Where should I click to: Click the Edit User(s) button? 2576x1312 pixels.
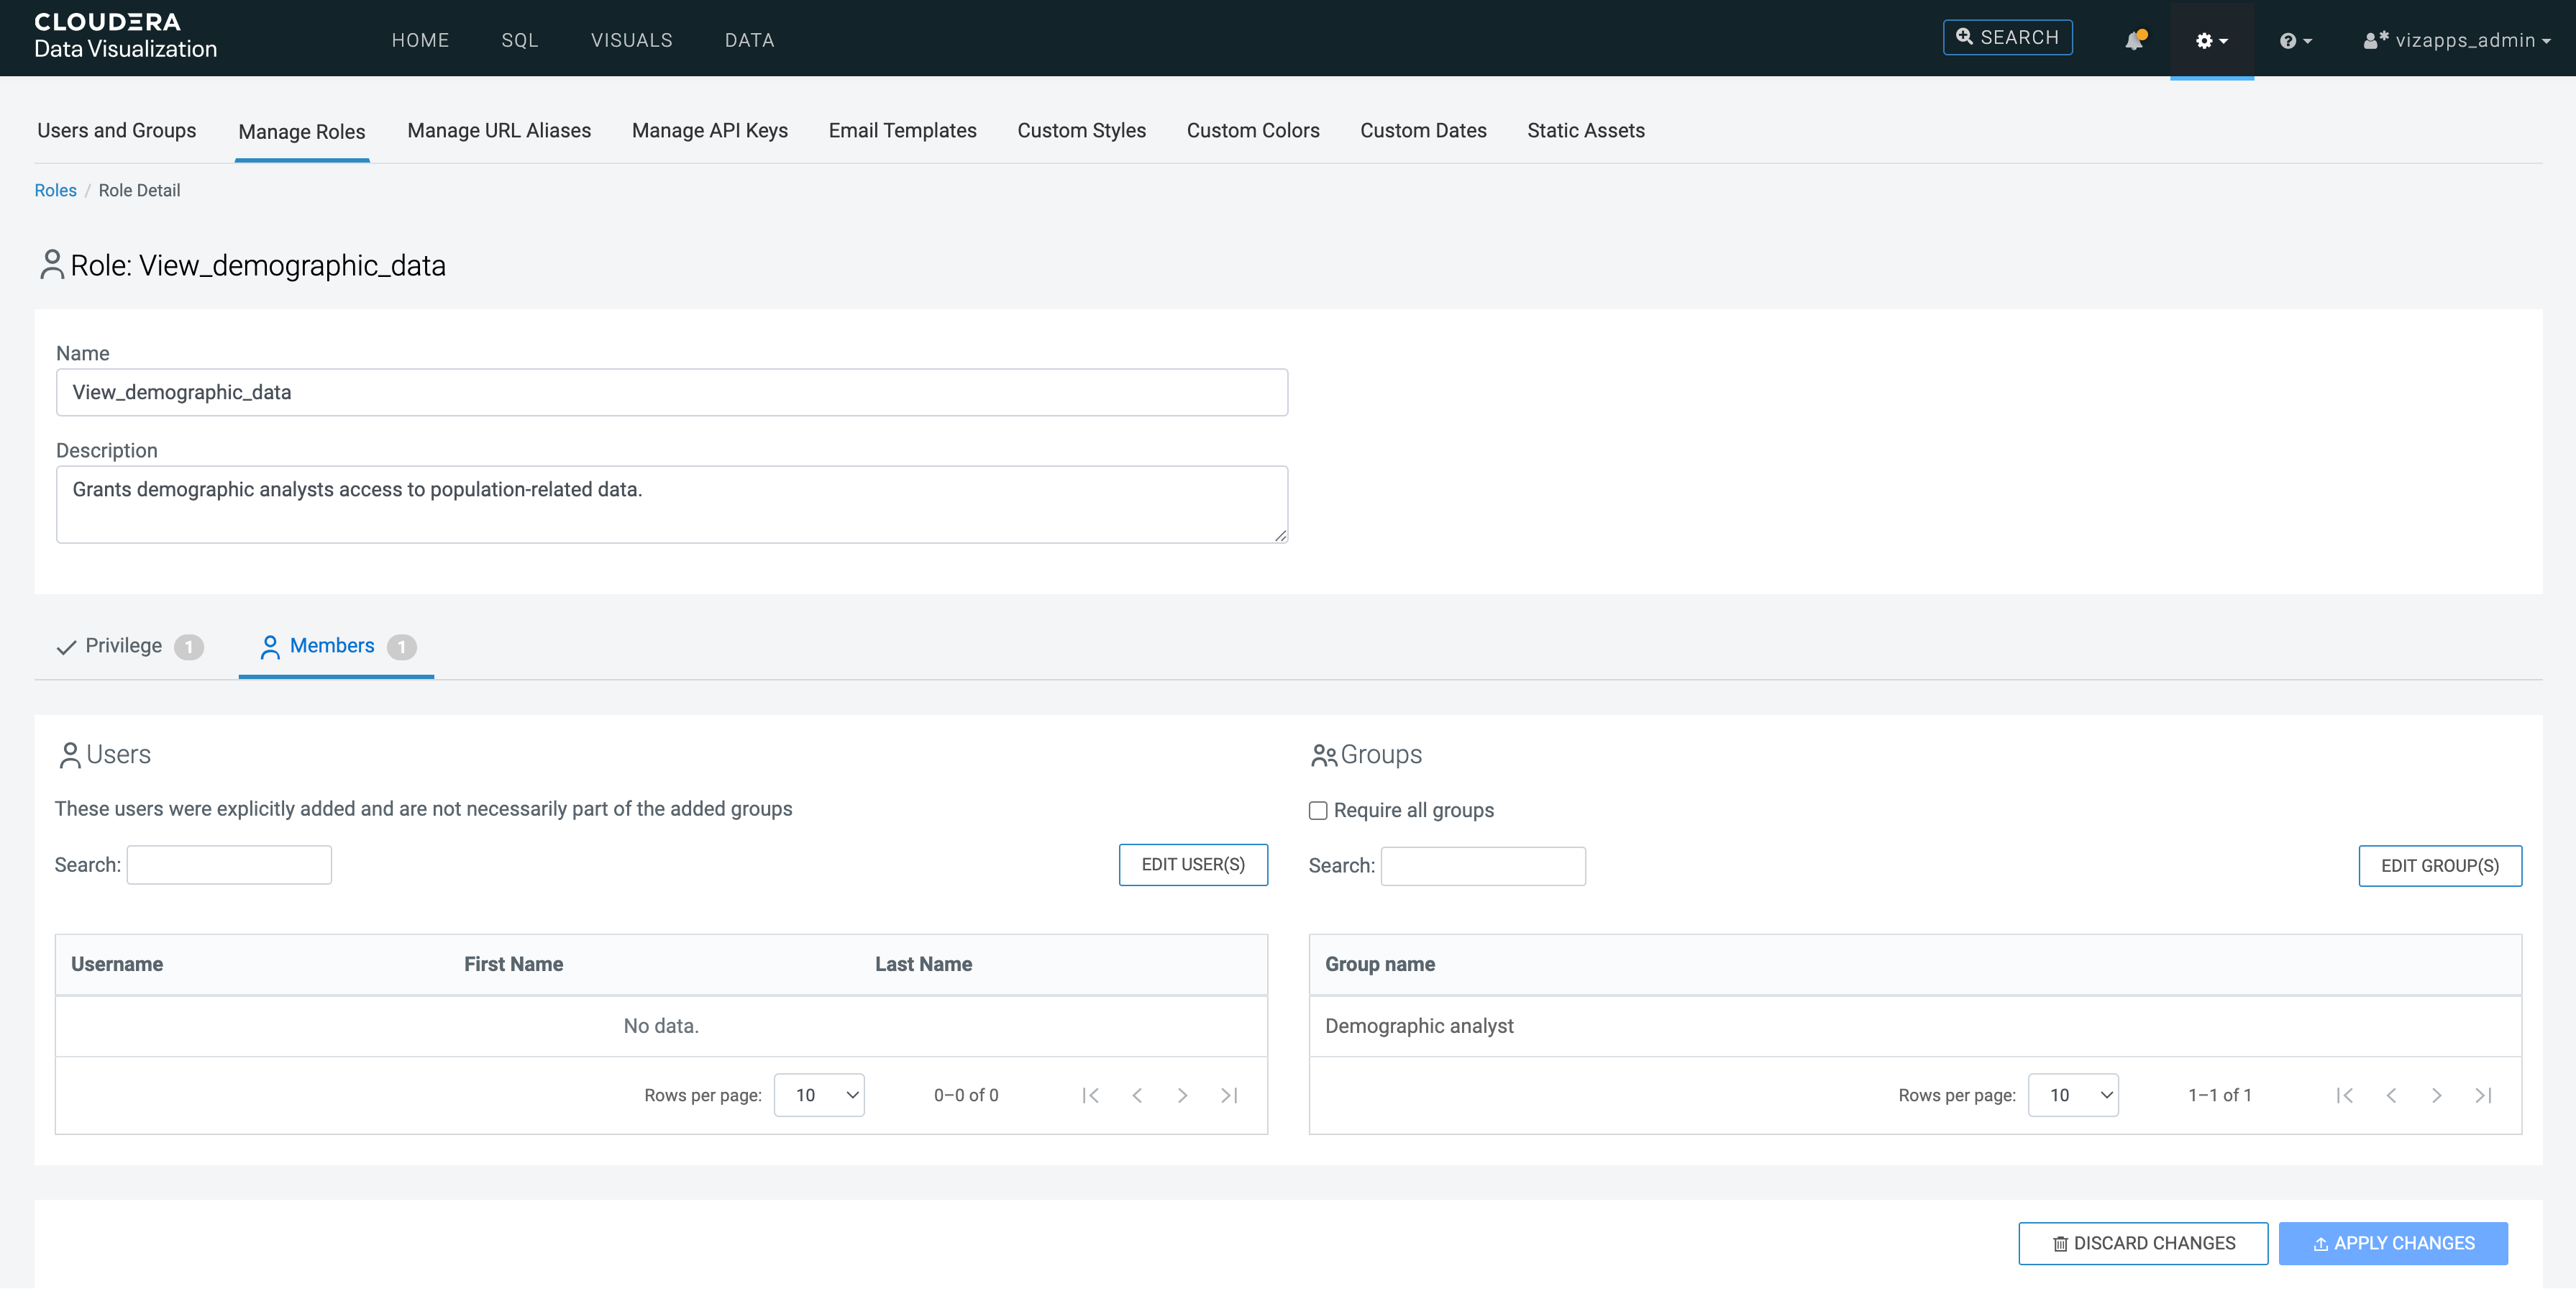(x=1192, y=864)
